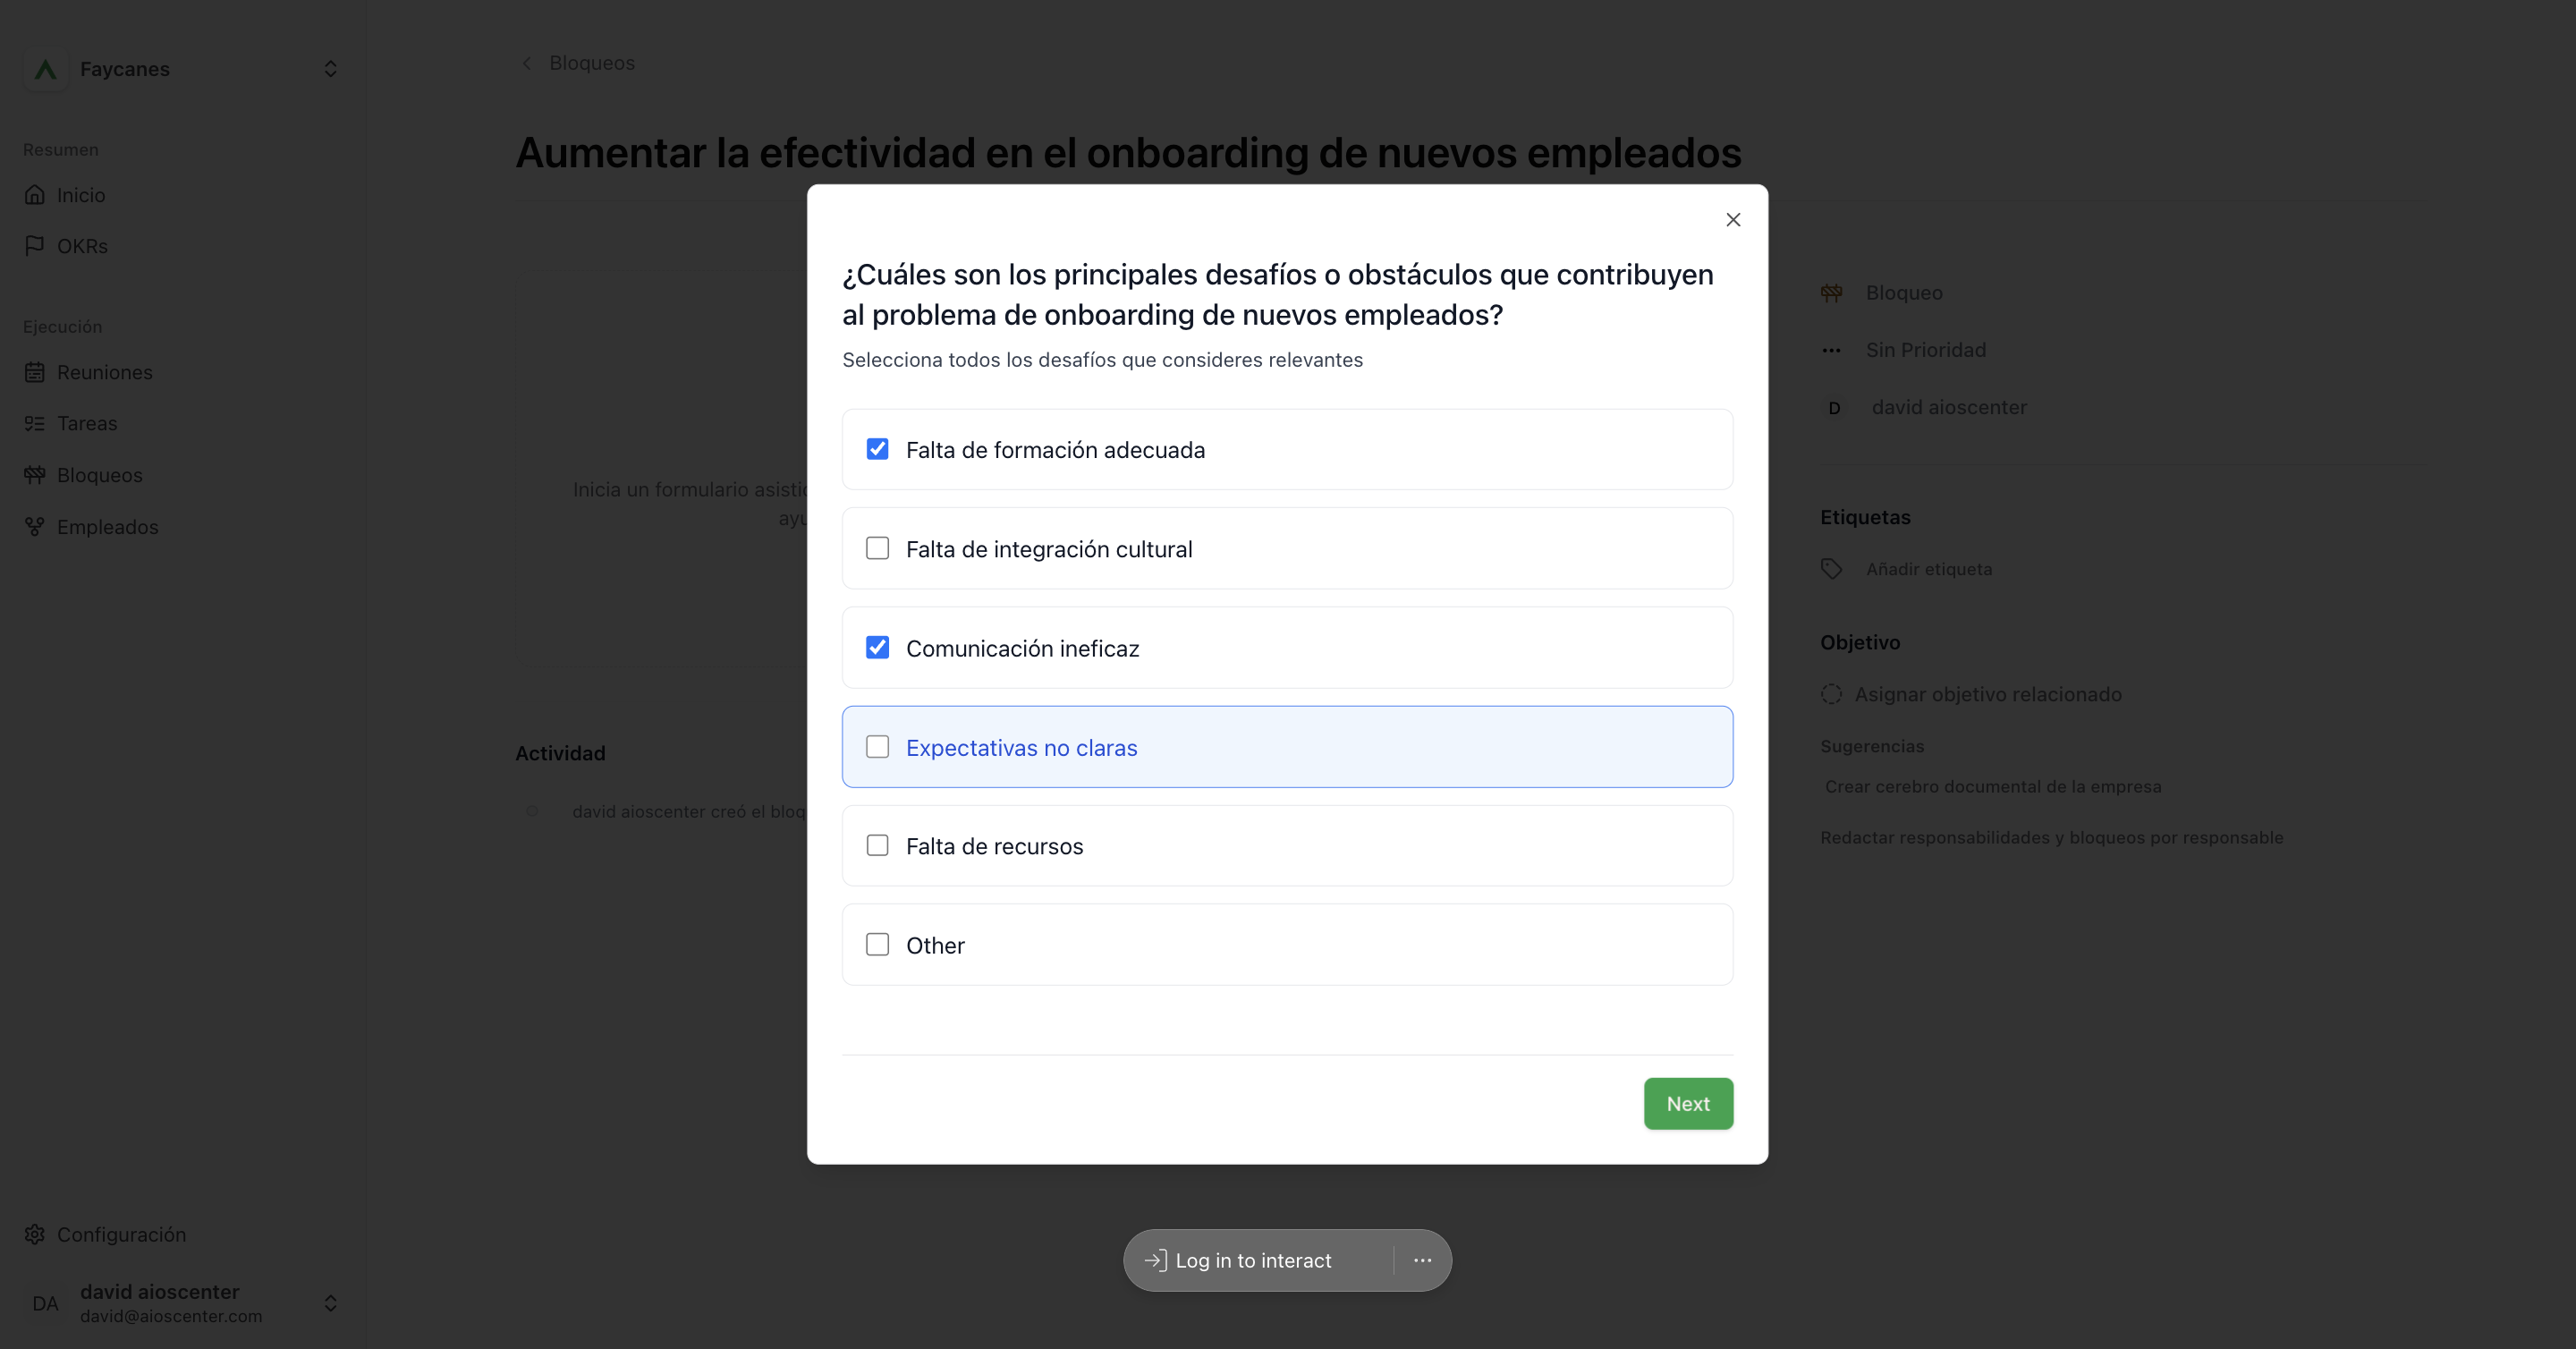
Task: Expand the david aioscenter account menu
Action: (x=331, y=1303)
